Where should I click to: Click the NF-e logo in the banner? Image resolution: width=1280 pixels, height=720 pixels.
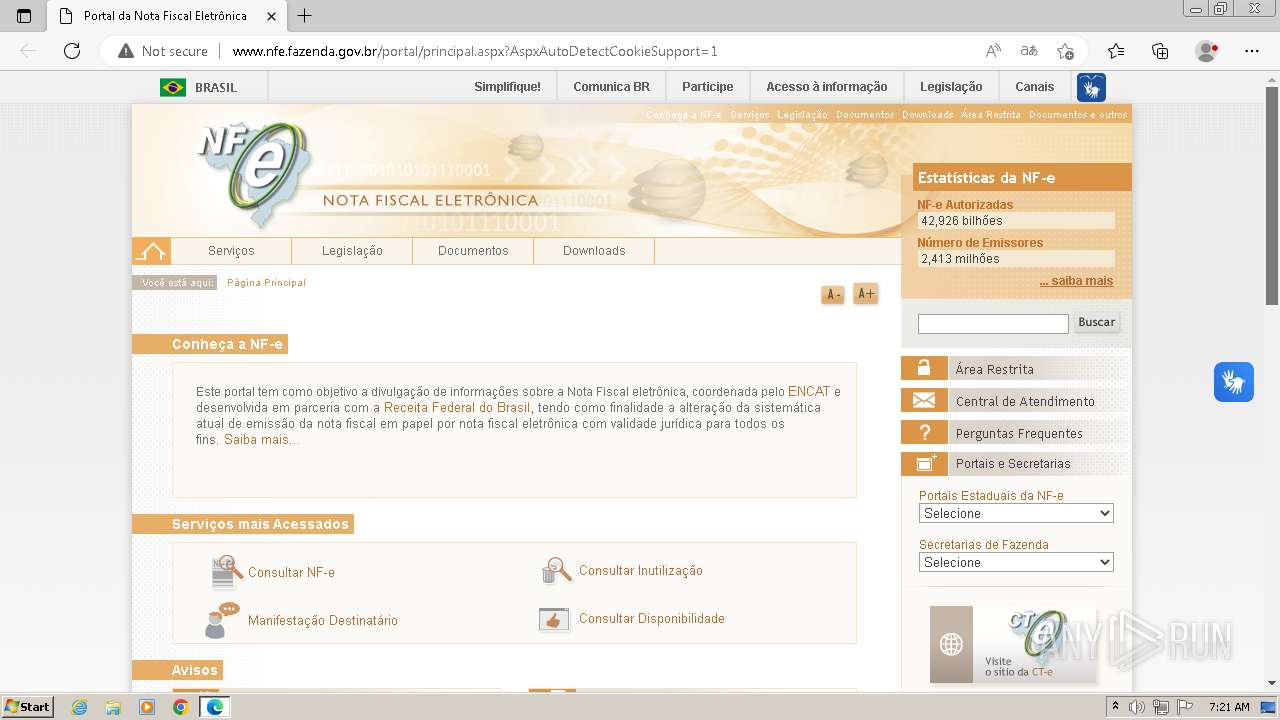click(x=255, y=175)
